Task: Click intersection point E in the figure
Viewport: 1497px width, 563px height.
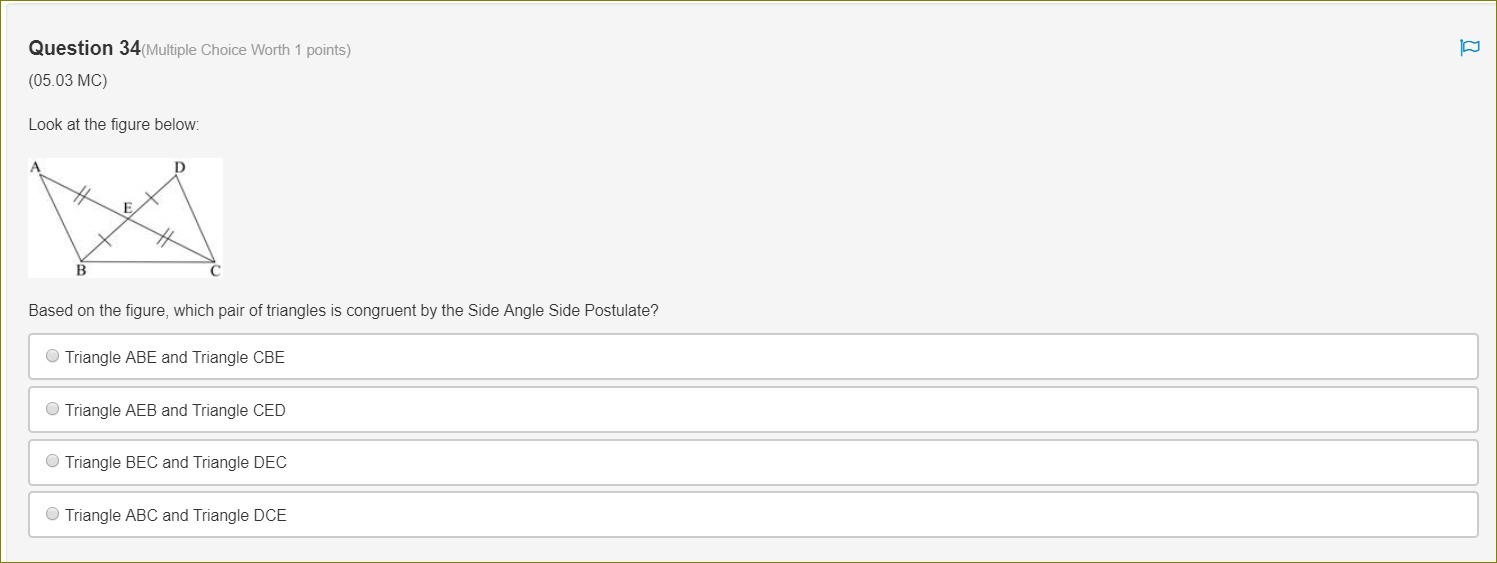Action: (x=127, y=207)
